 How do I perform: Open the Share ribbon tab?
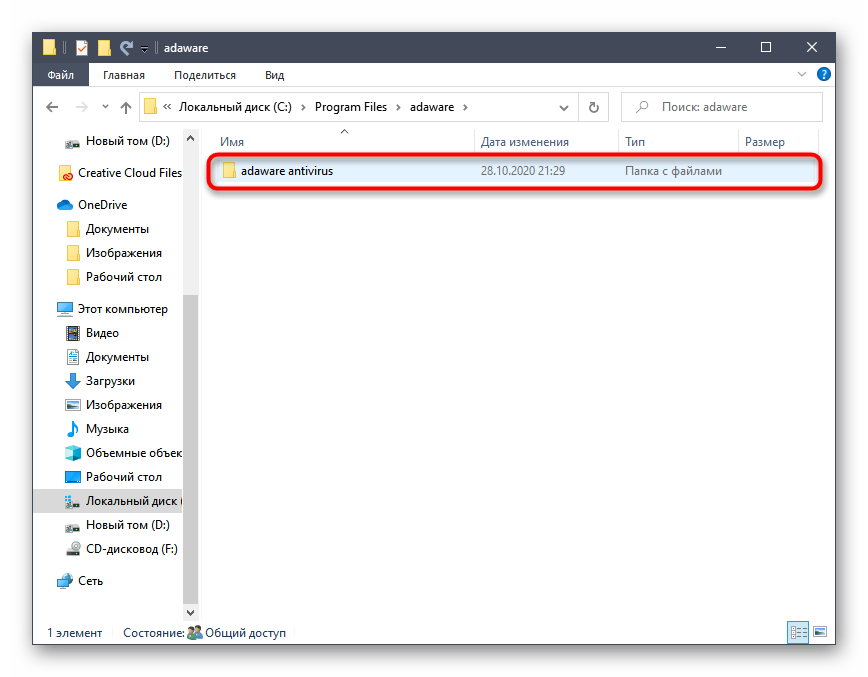pyautogui.click(x=204, y=75)
